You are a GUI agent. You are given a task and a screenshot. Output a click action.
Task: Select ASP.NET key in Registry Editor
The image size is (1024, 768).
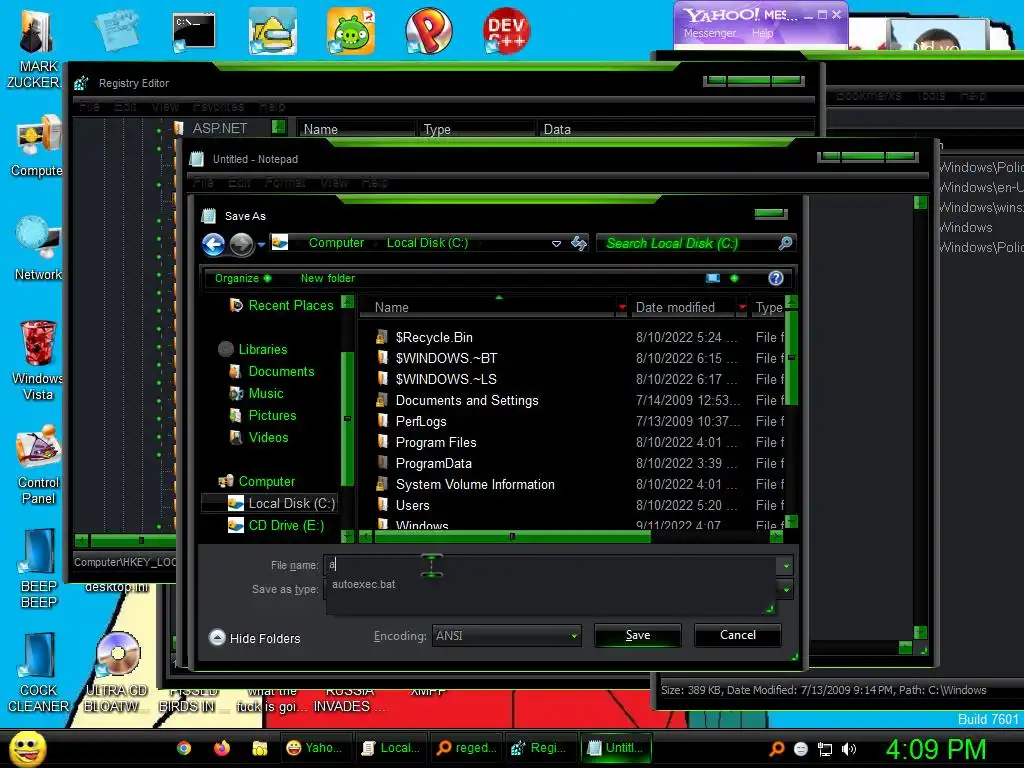pos(219,129)
